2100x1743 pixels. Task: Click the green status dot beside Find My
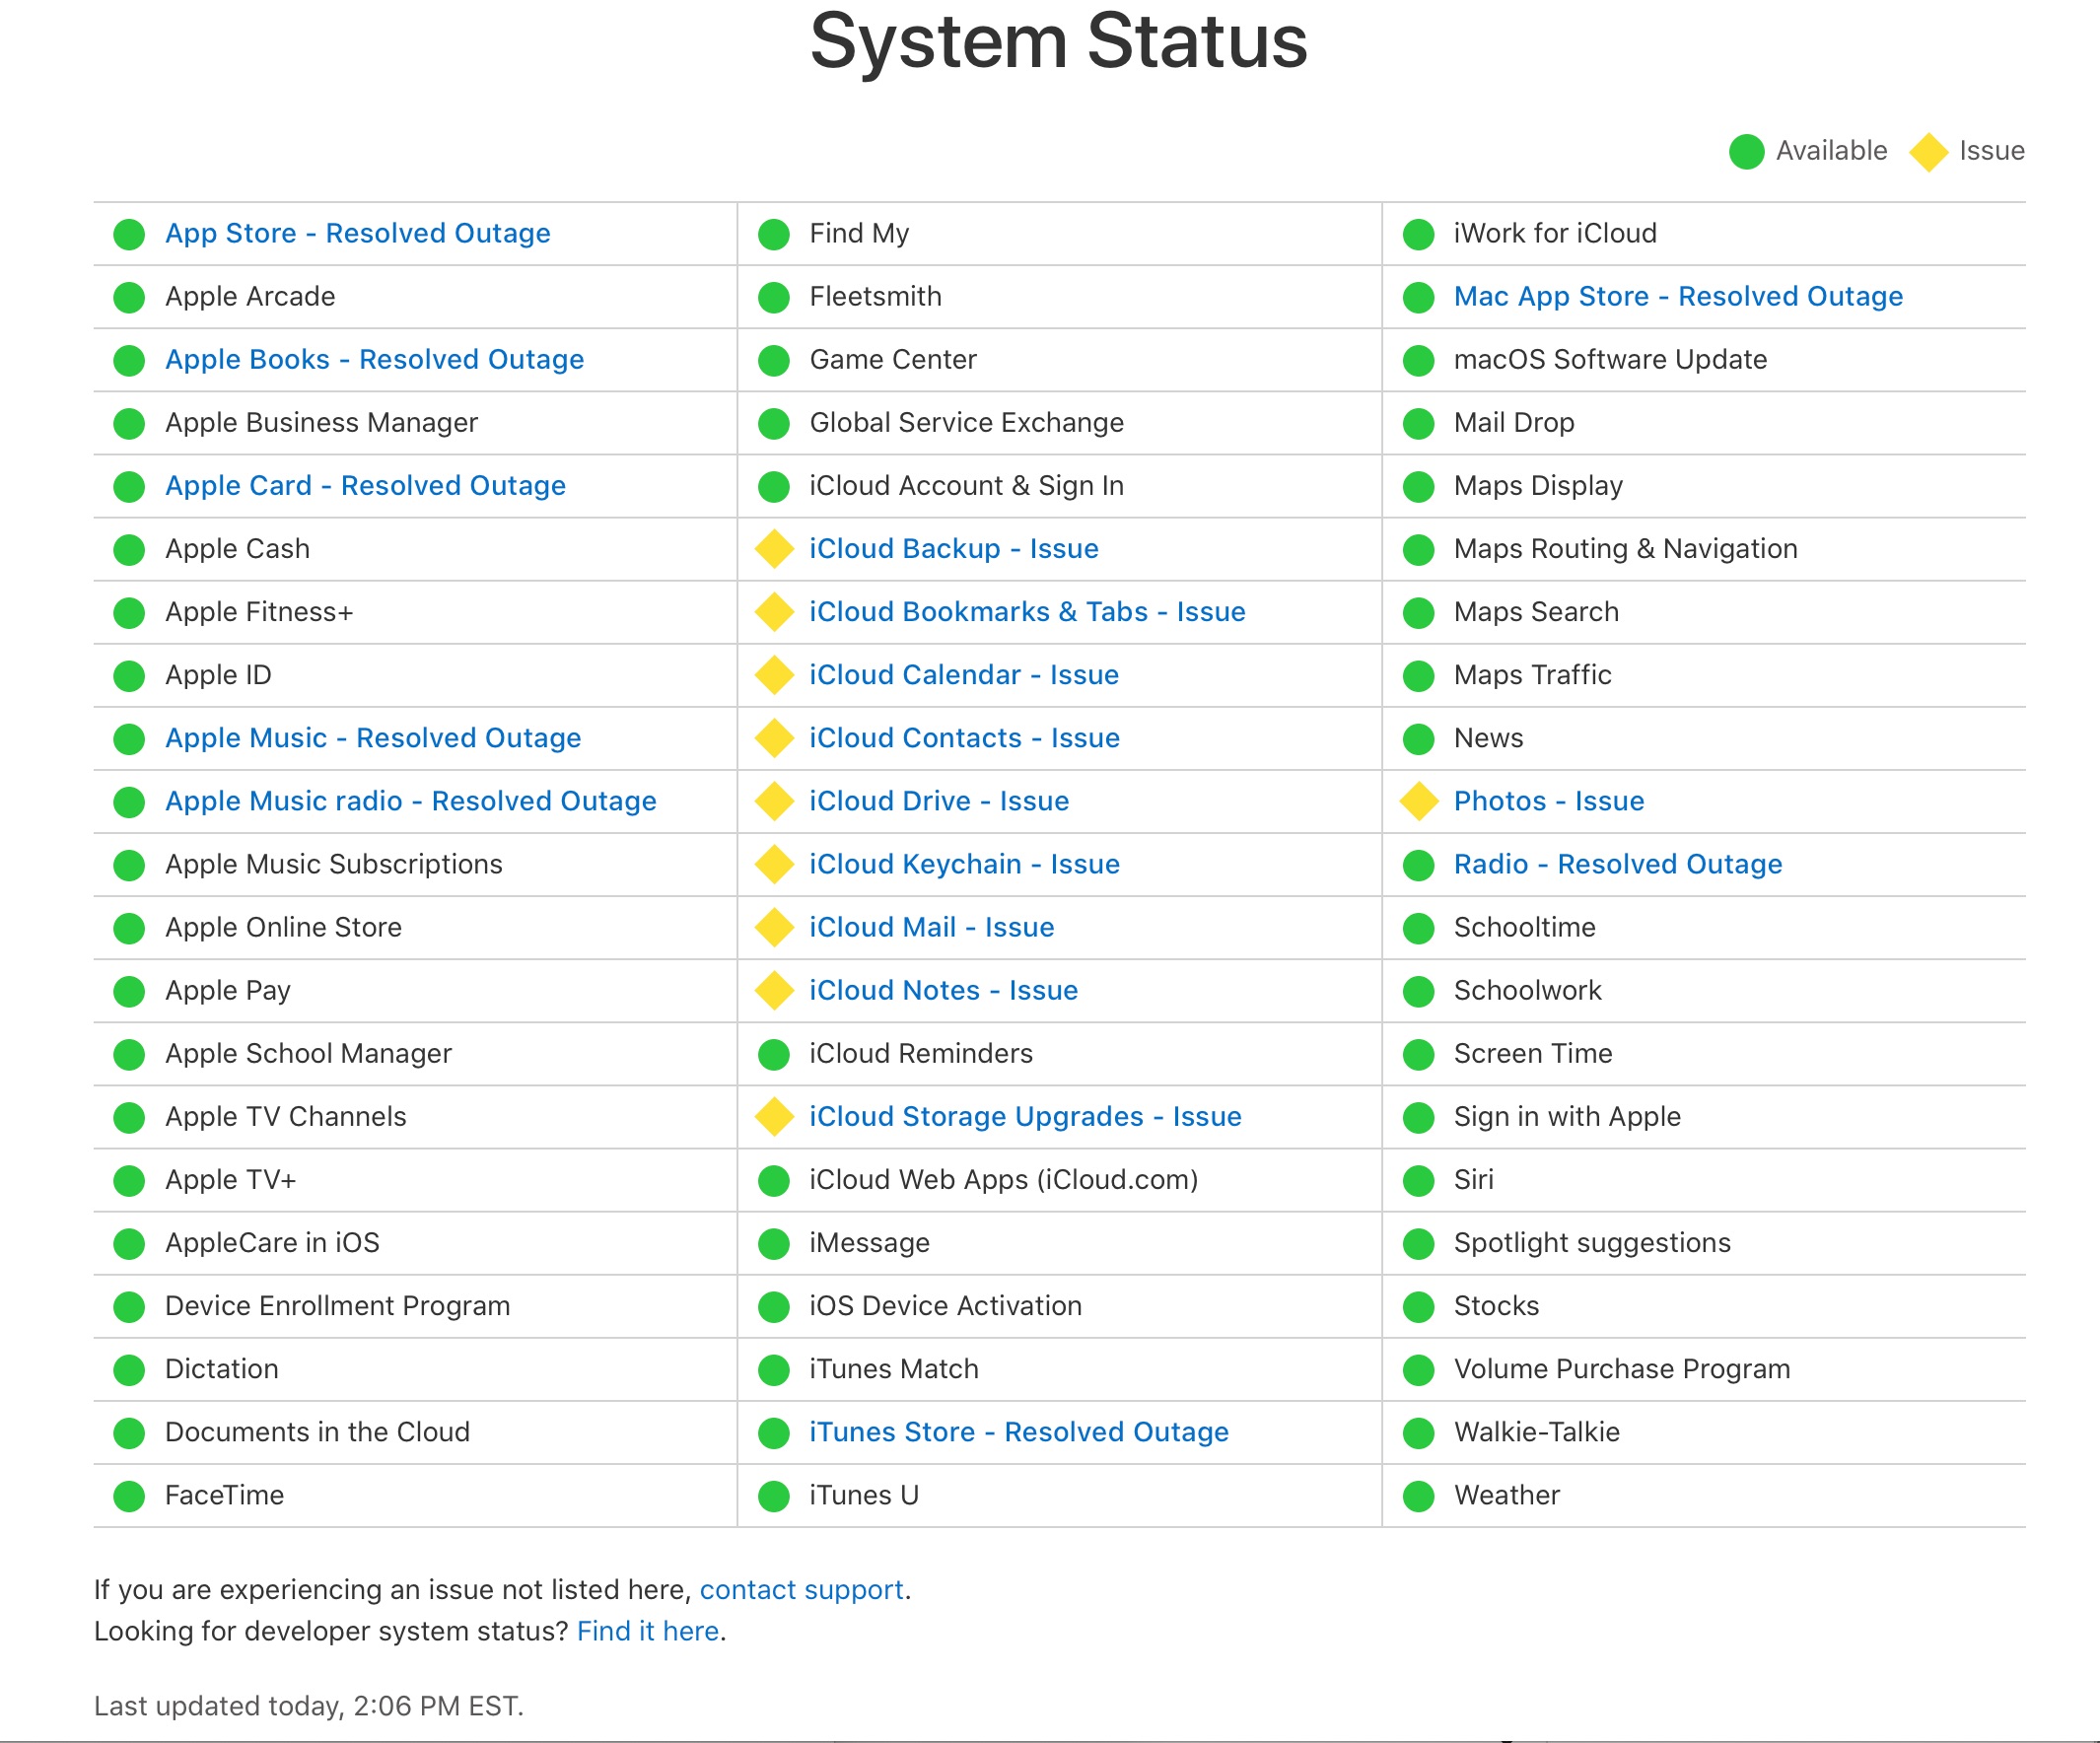coord(774,234)
